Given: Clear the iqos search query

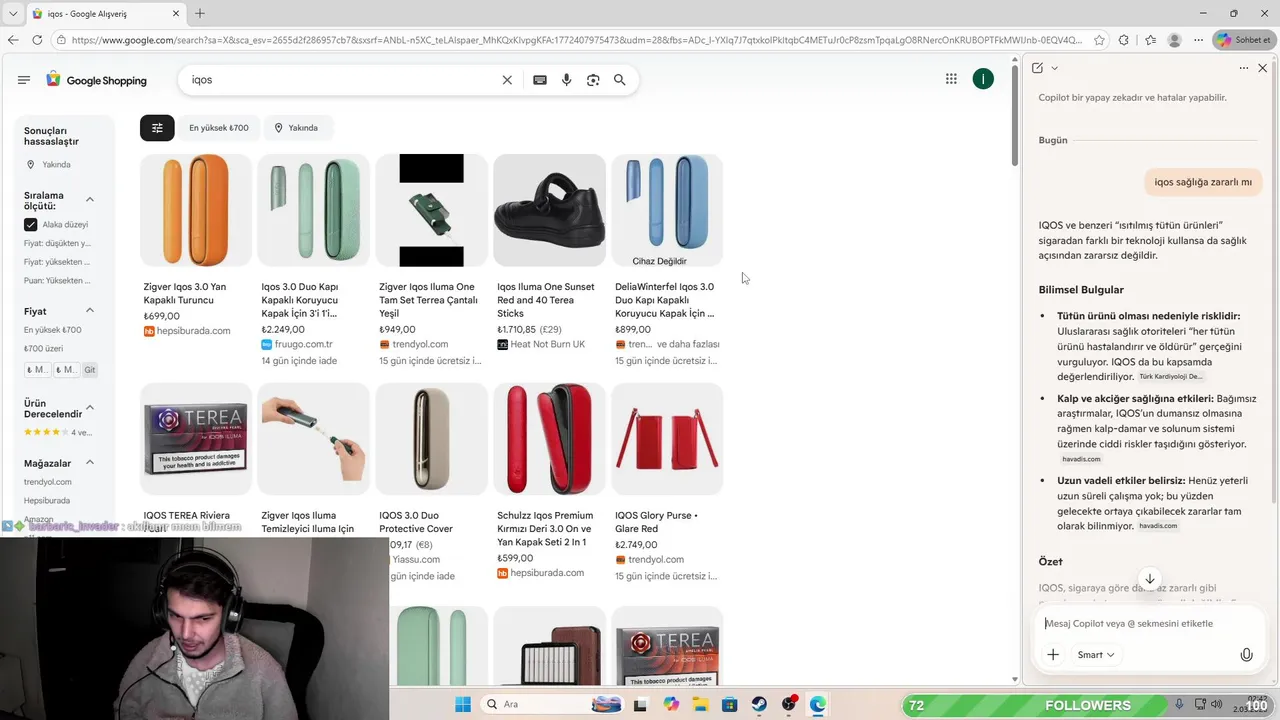Looking at the screenshot, I should click(507, 80).
